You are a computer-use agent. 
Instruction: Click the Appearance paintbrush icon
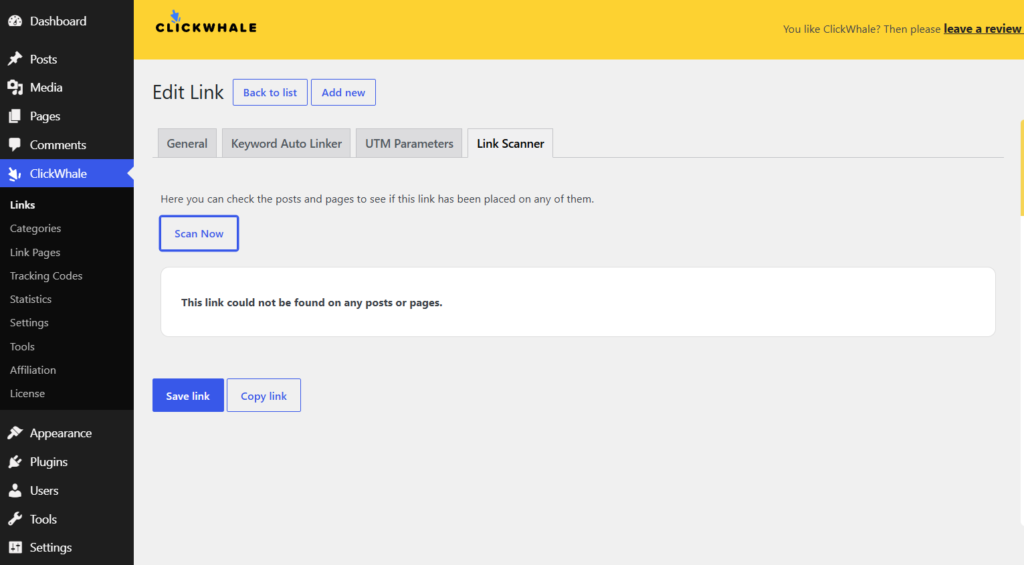tap(15, 433)
